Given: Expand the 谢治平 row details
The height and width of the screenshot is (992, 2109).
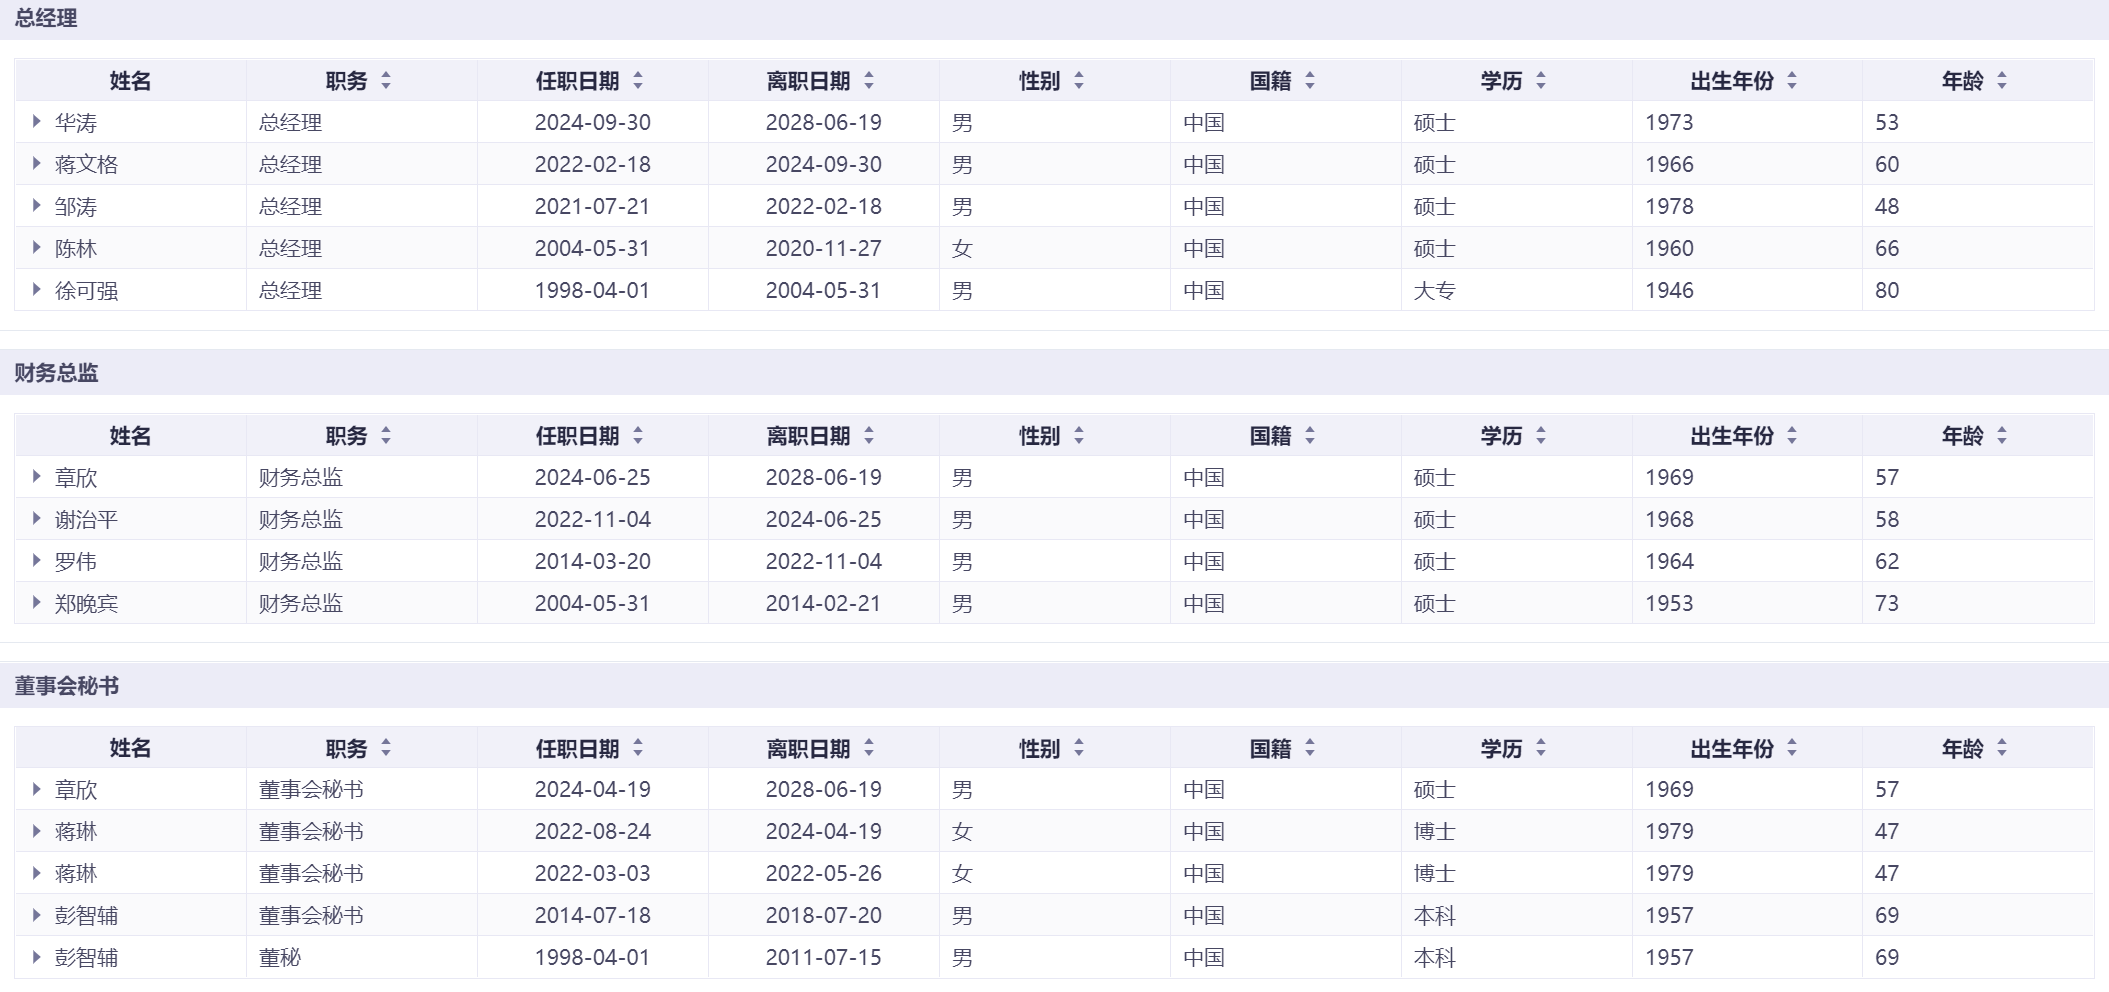Looking at the screenshot, I should tap(37, 519).
